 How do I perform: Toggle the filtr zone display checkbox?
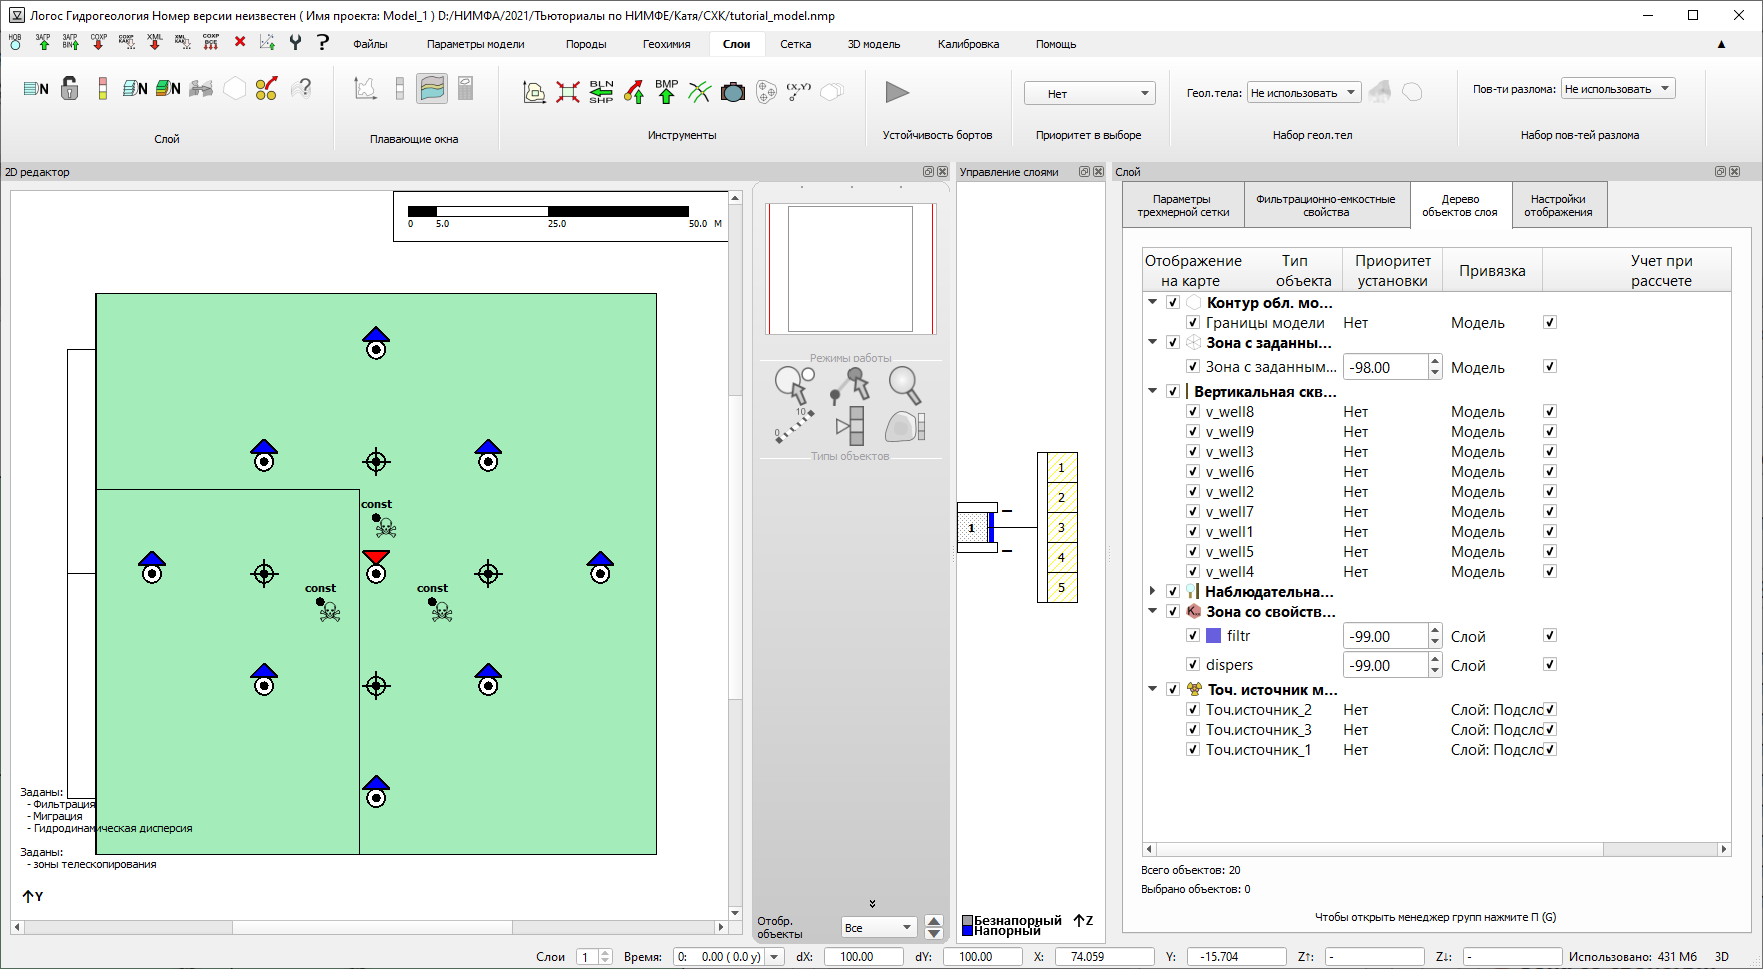(1192, 635)
